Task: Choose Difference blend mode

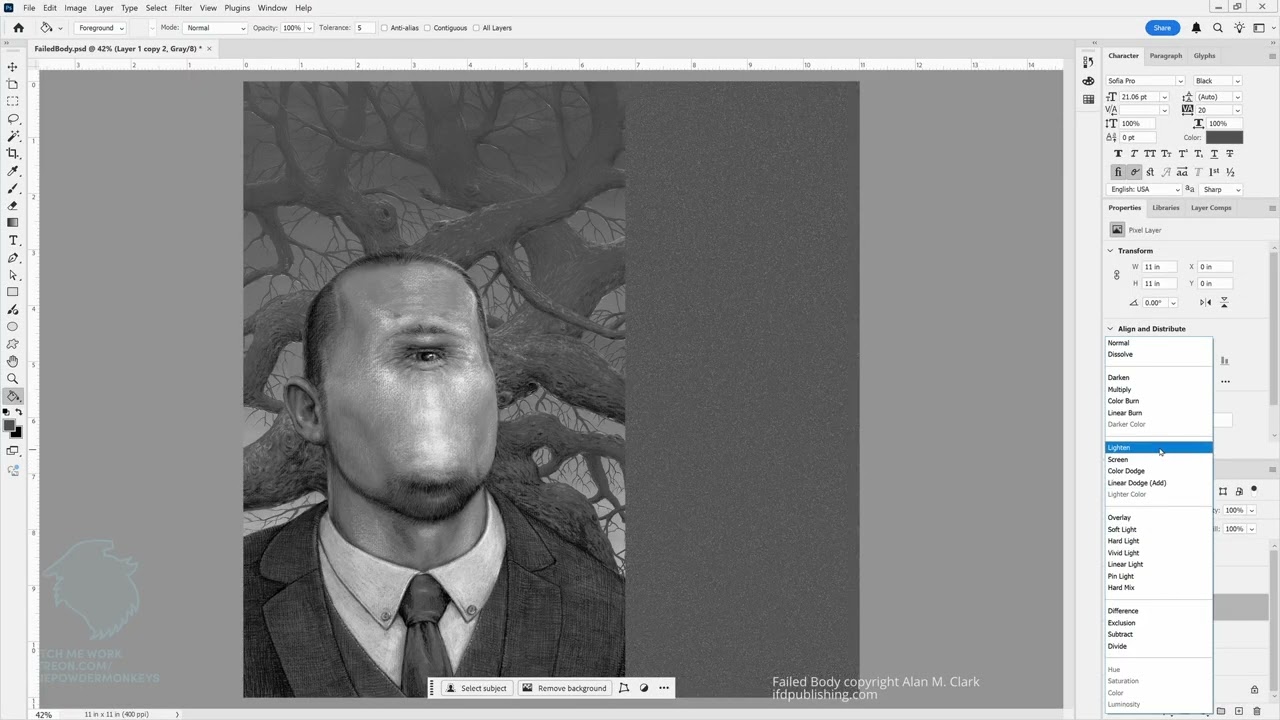Action: [1159, 611]
